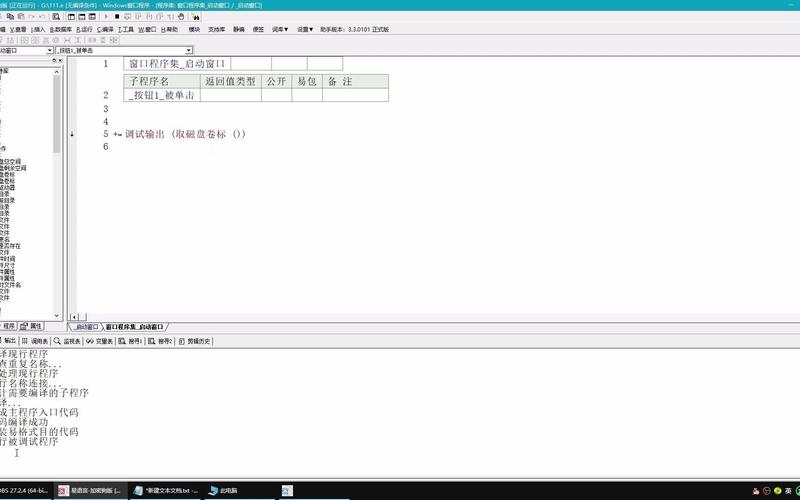Switch to the _启动窗口 editor tab

85,327
